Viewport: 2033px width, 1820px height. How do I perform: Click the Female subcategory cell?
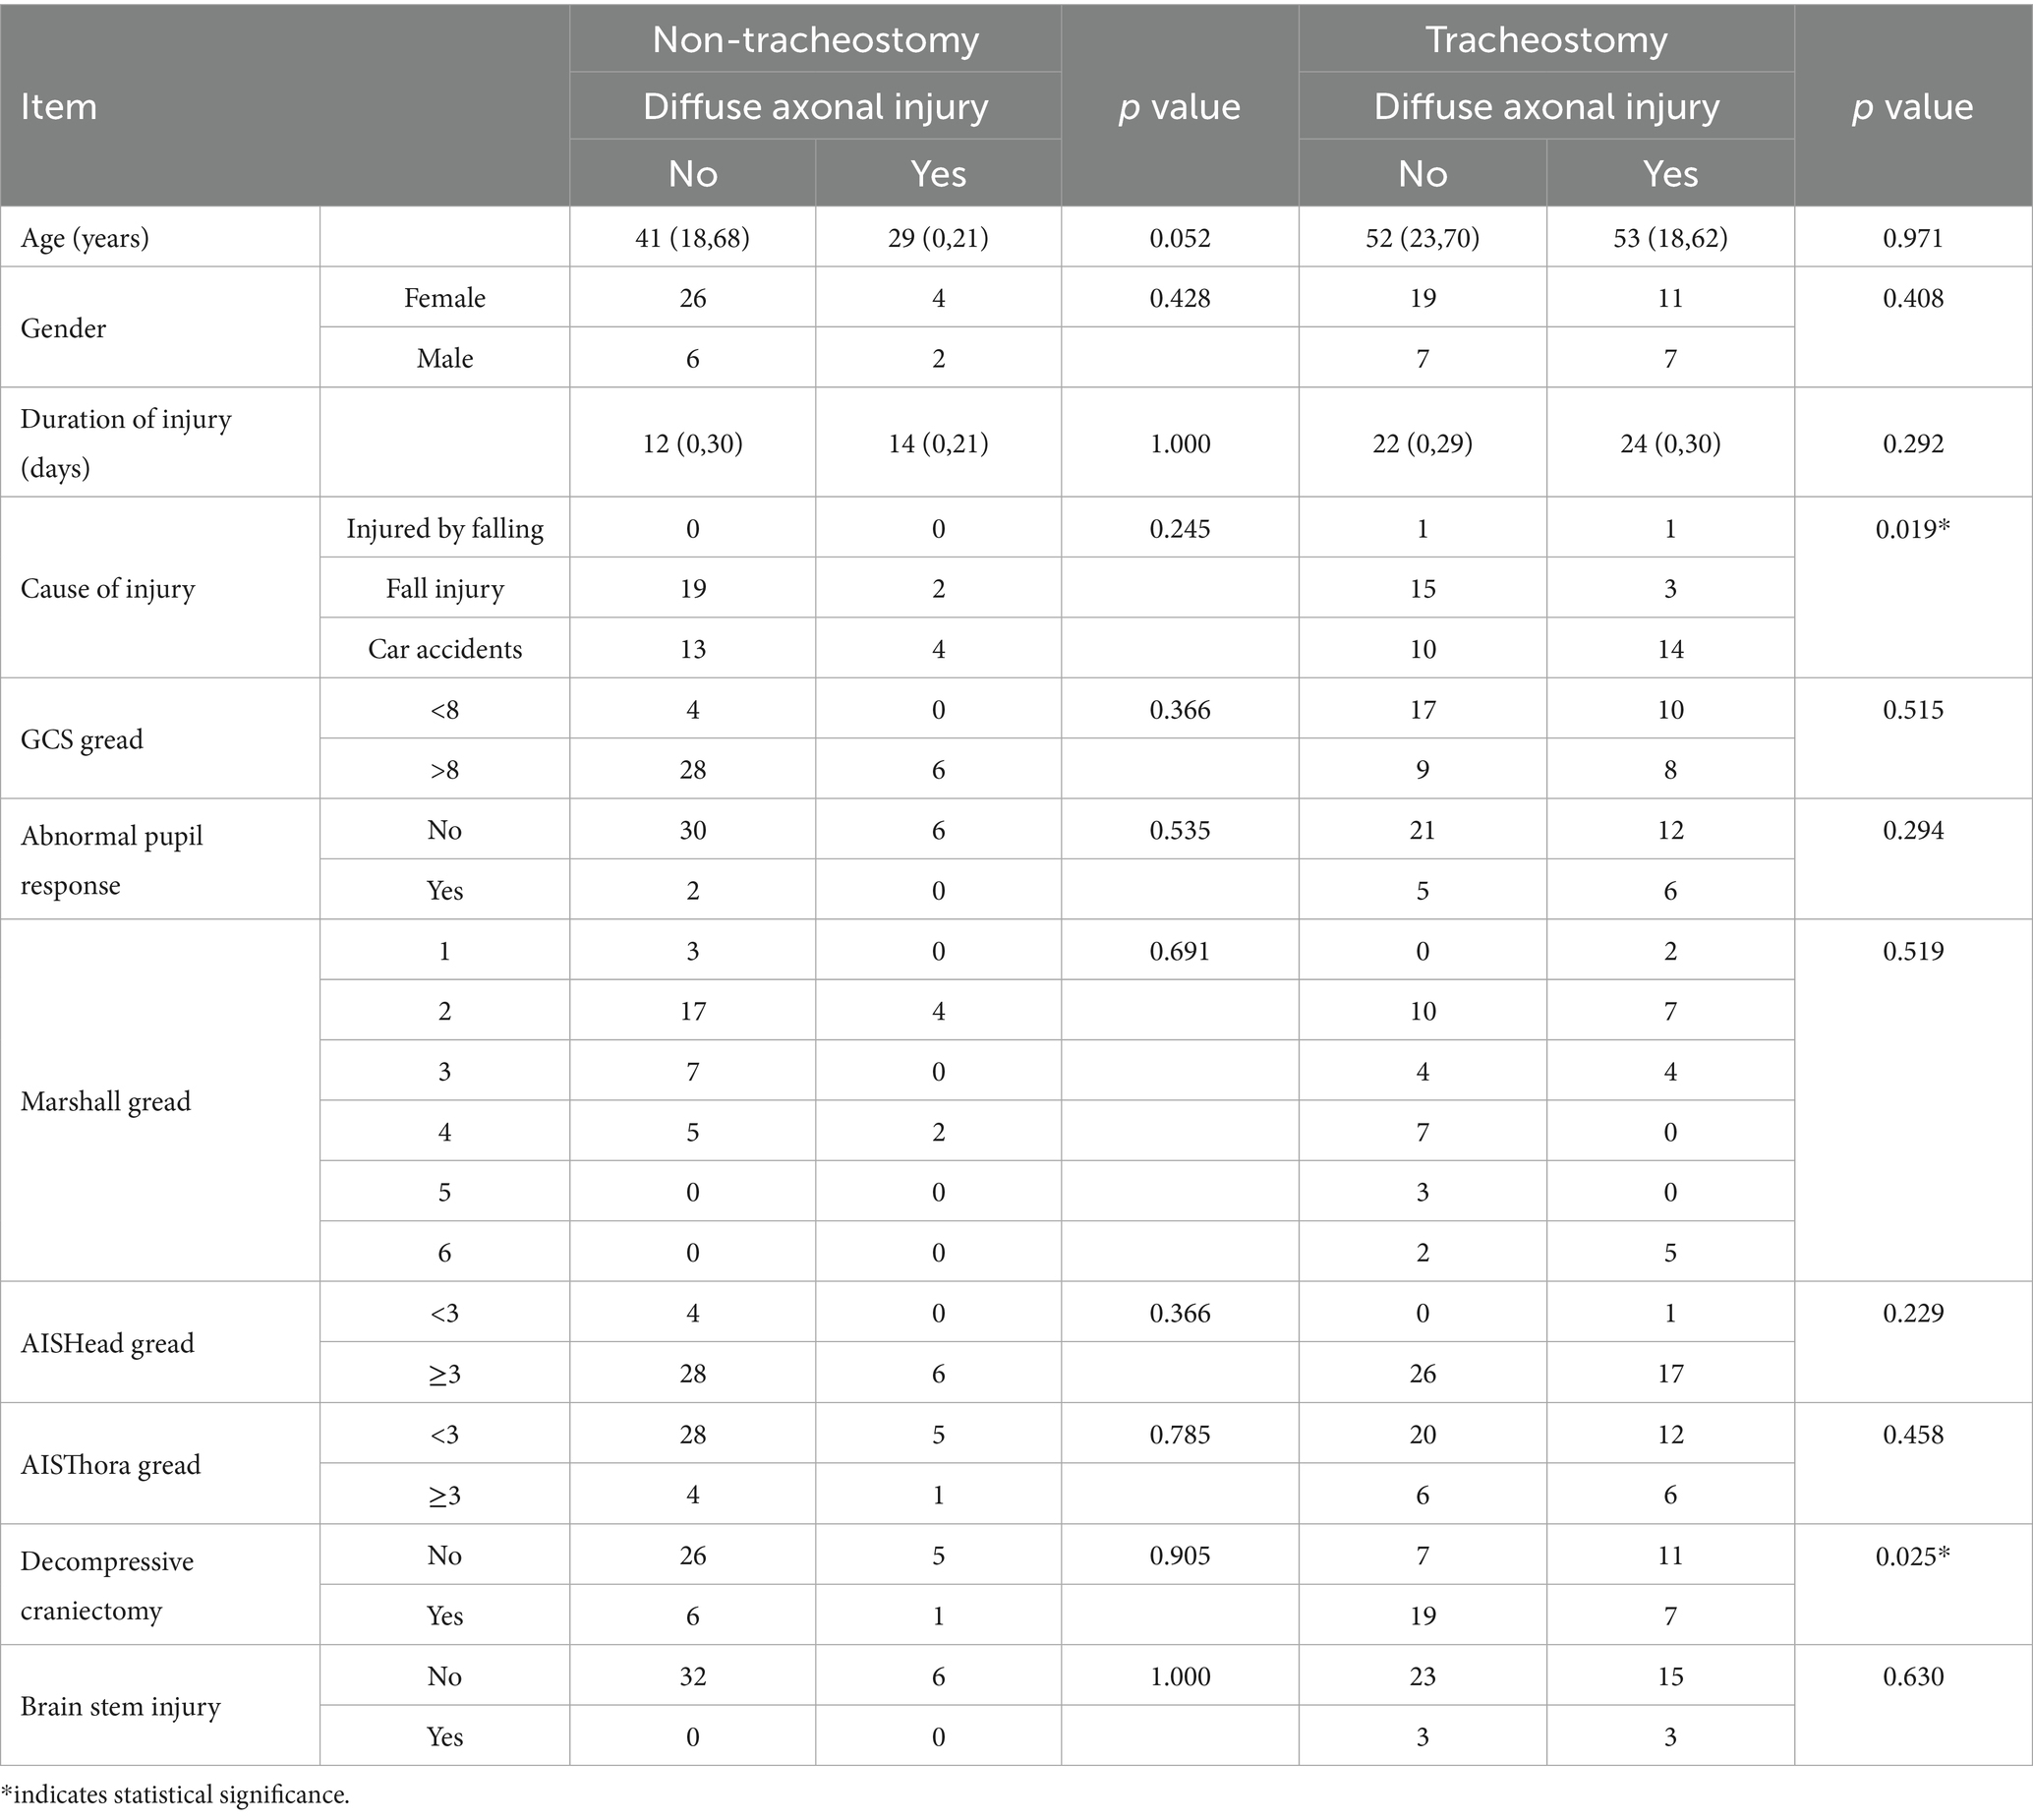445,298
